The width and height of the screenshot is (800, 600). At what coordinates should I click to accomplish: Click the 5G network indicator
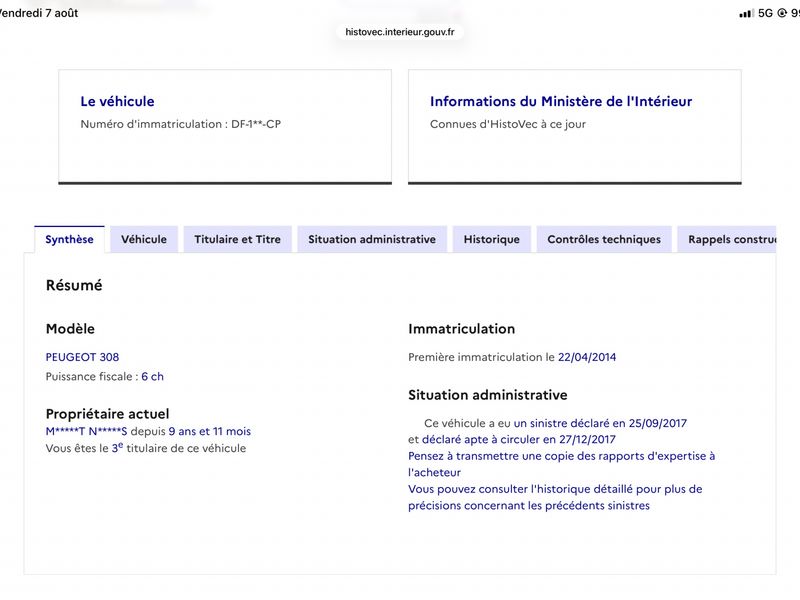coord(765,13)
